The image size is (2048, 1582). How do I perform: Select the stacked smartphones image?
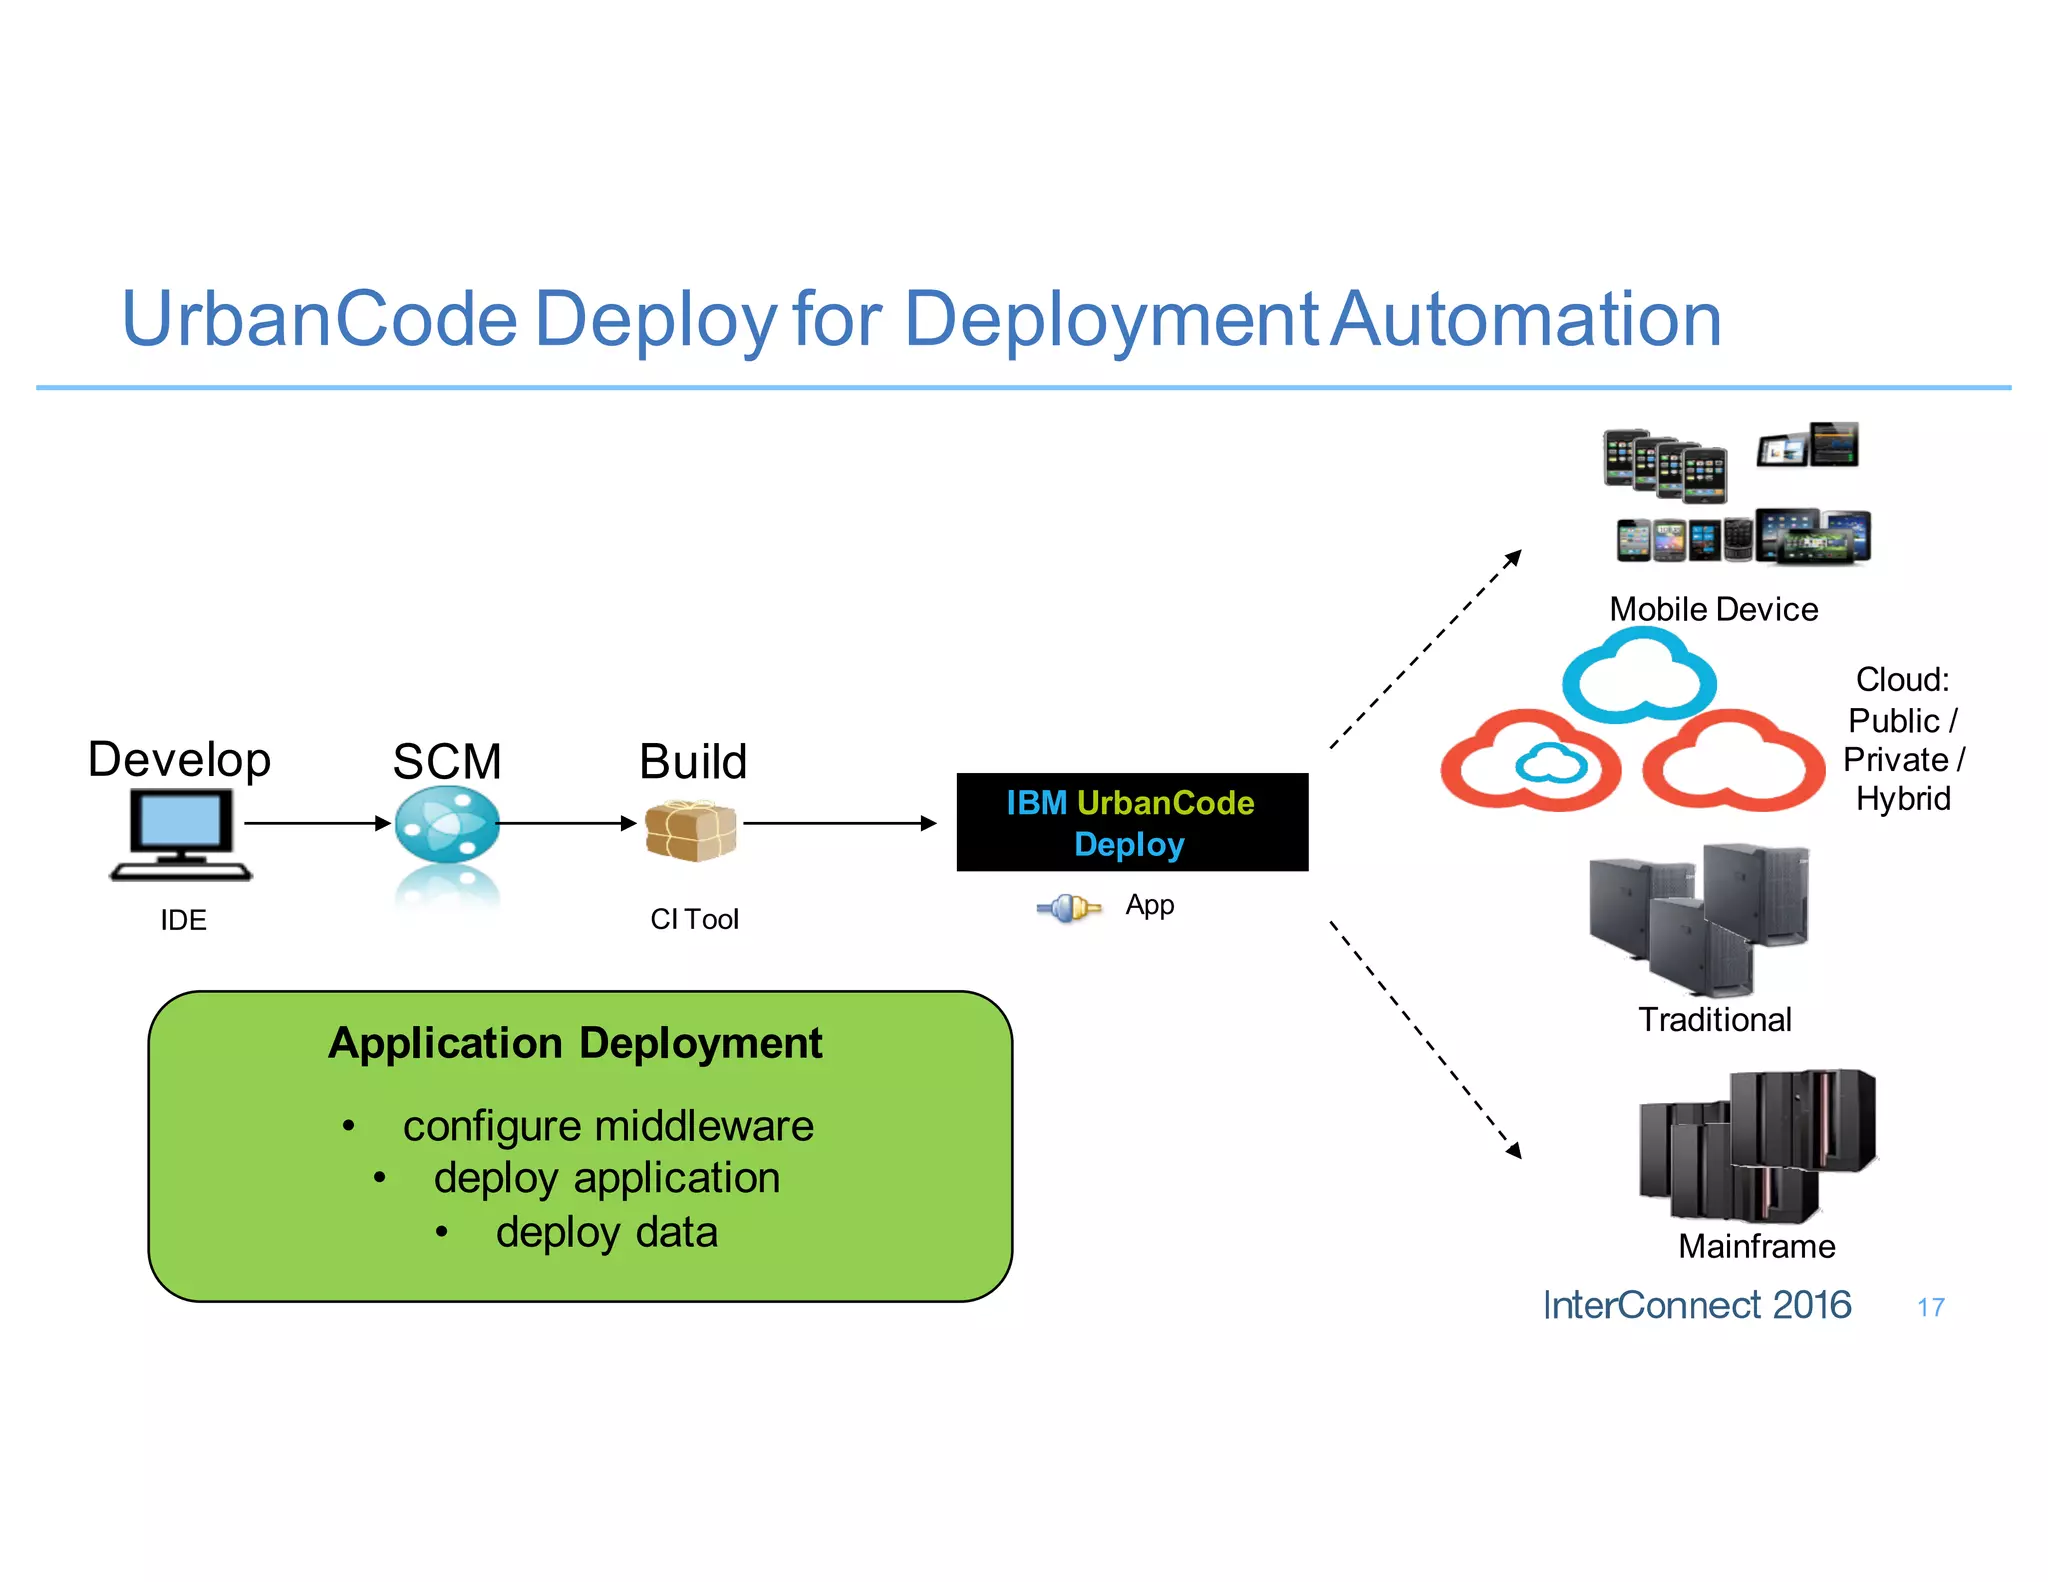click(x=1664, y=467)
